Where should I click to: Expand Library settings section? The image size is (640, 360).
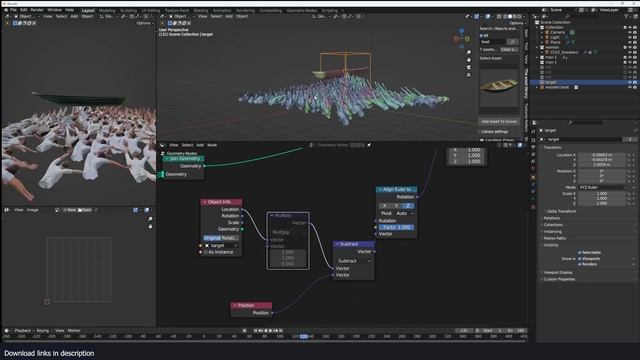pos(494,132)
